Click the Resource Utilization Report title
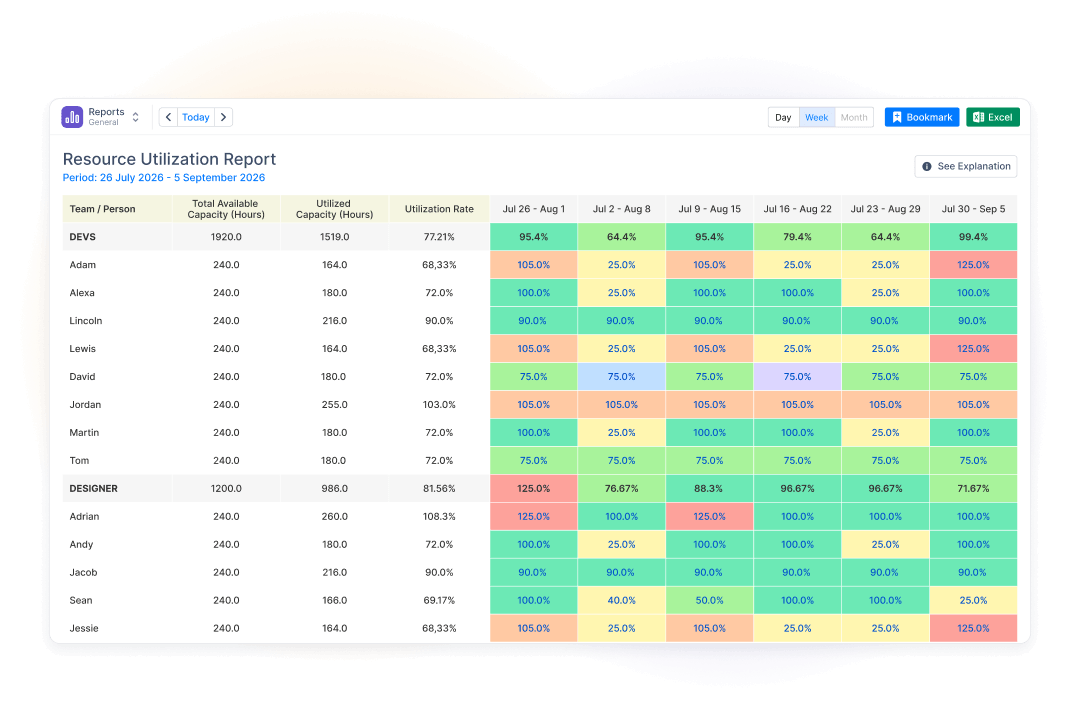 (169, 159)
